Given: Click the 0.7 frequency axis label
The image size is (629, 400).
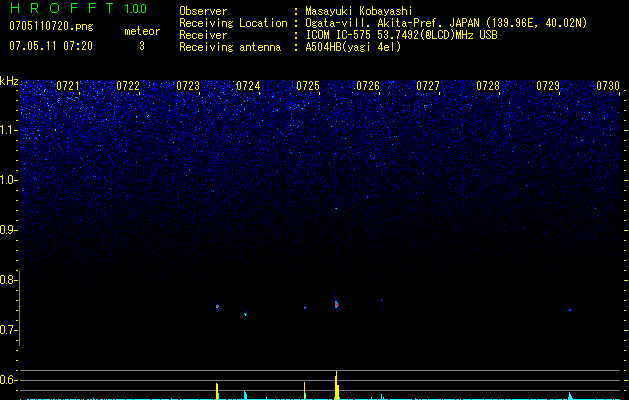Looking at the screenshot, I should tap(7, 330).
